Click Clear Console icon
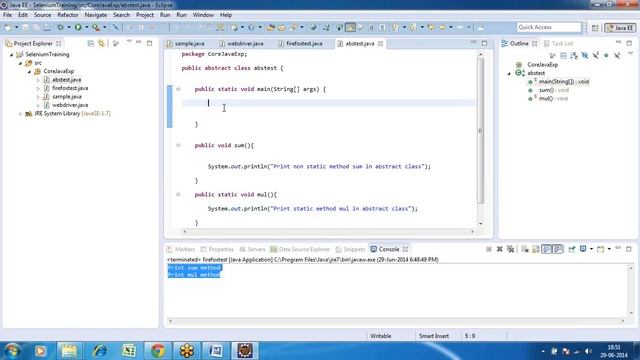640x360 pixels. (525, 249)
